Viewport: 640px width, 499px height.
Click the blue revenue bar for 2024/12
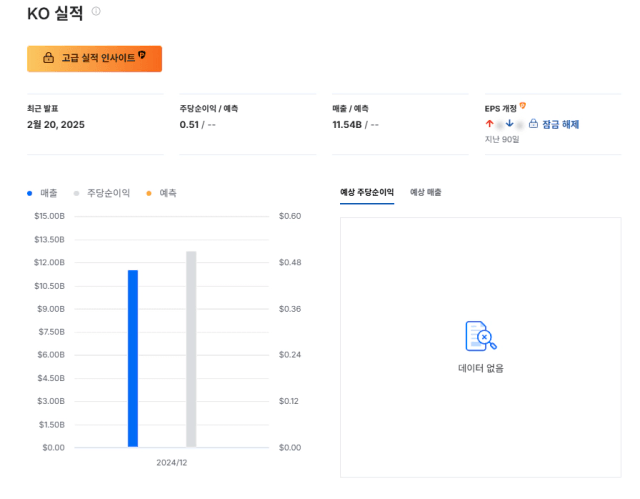[133, 359]
